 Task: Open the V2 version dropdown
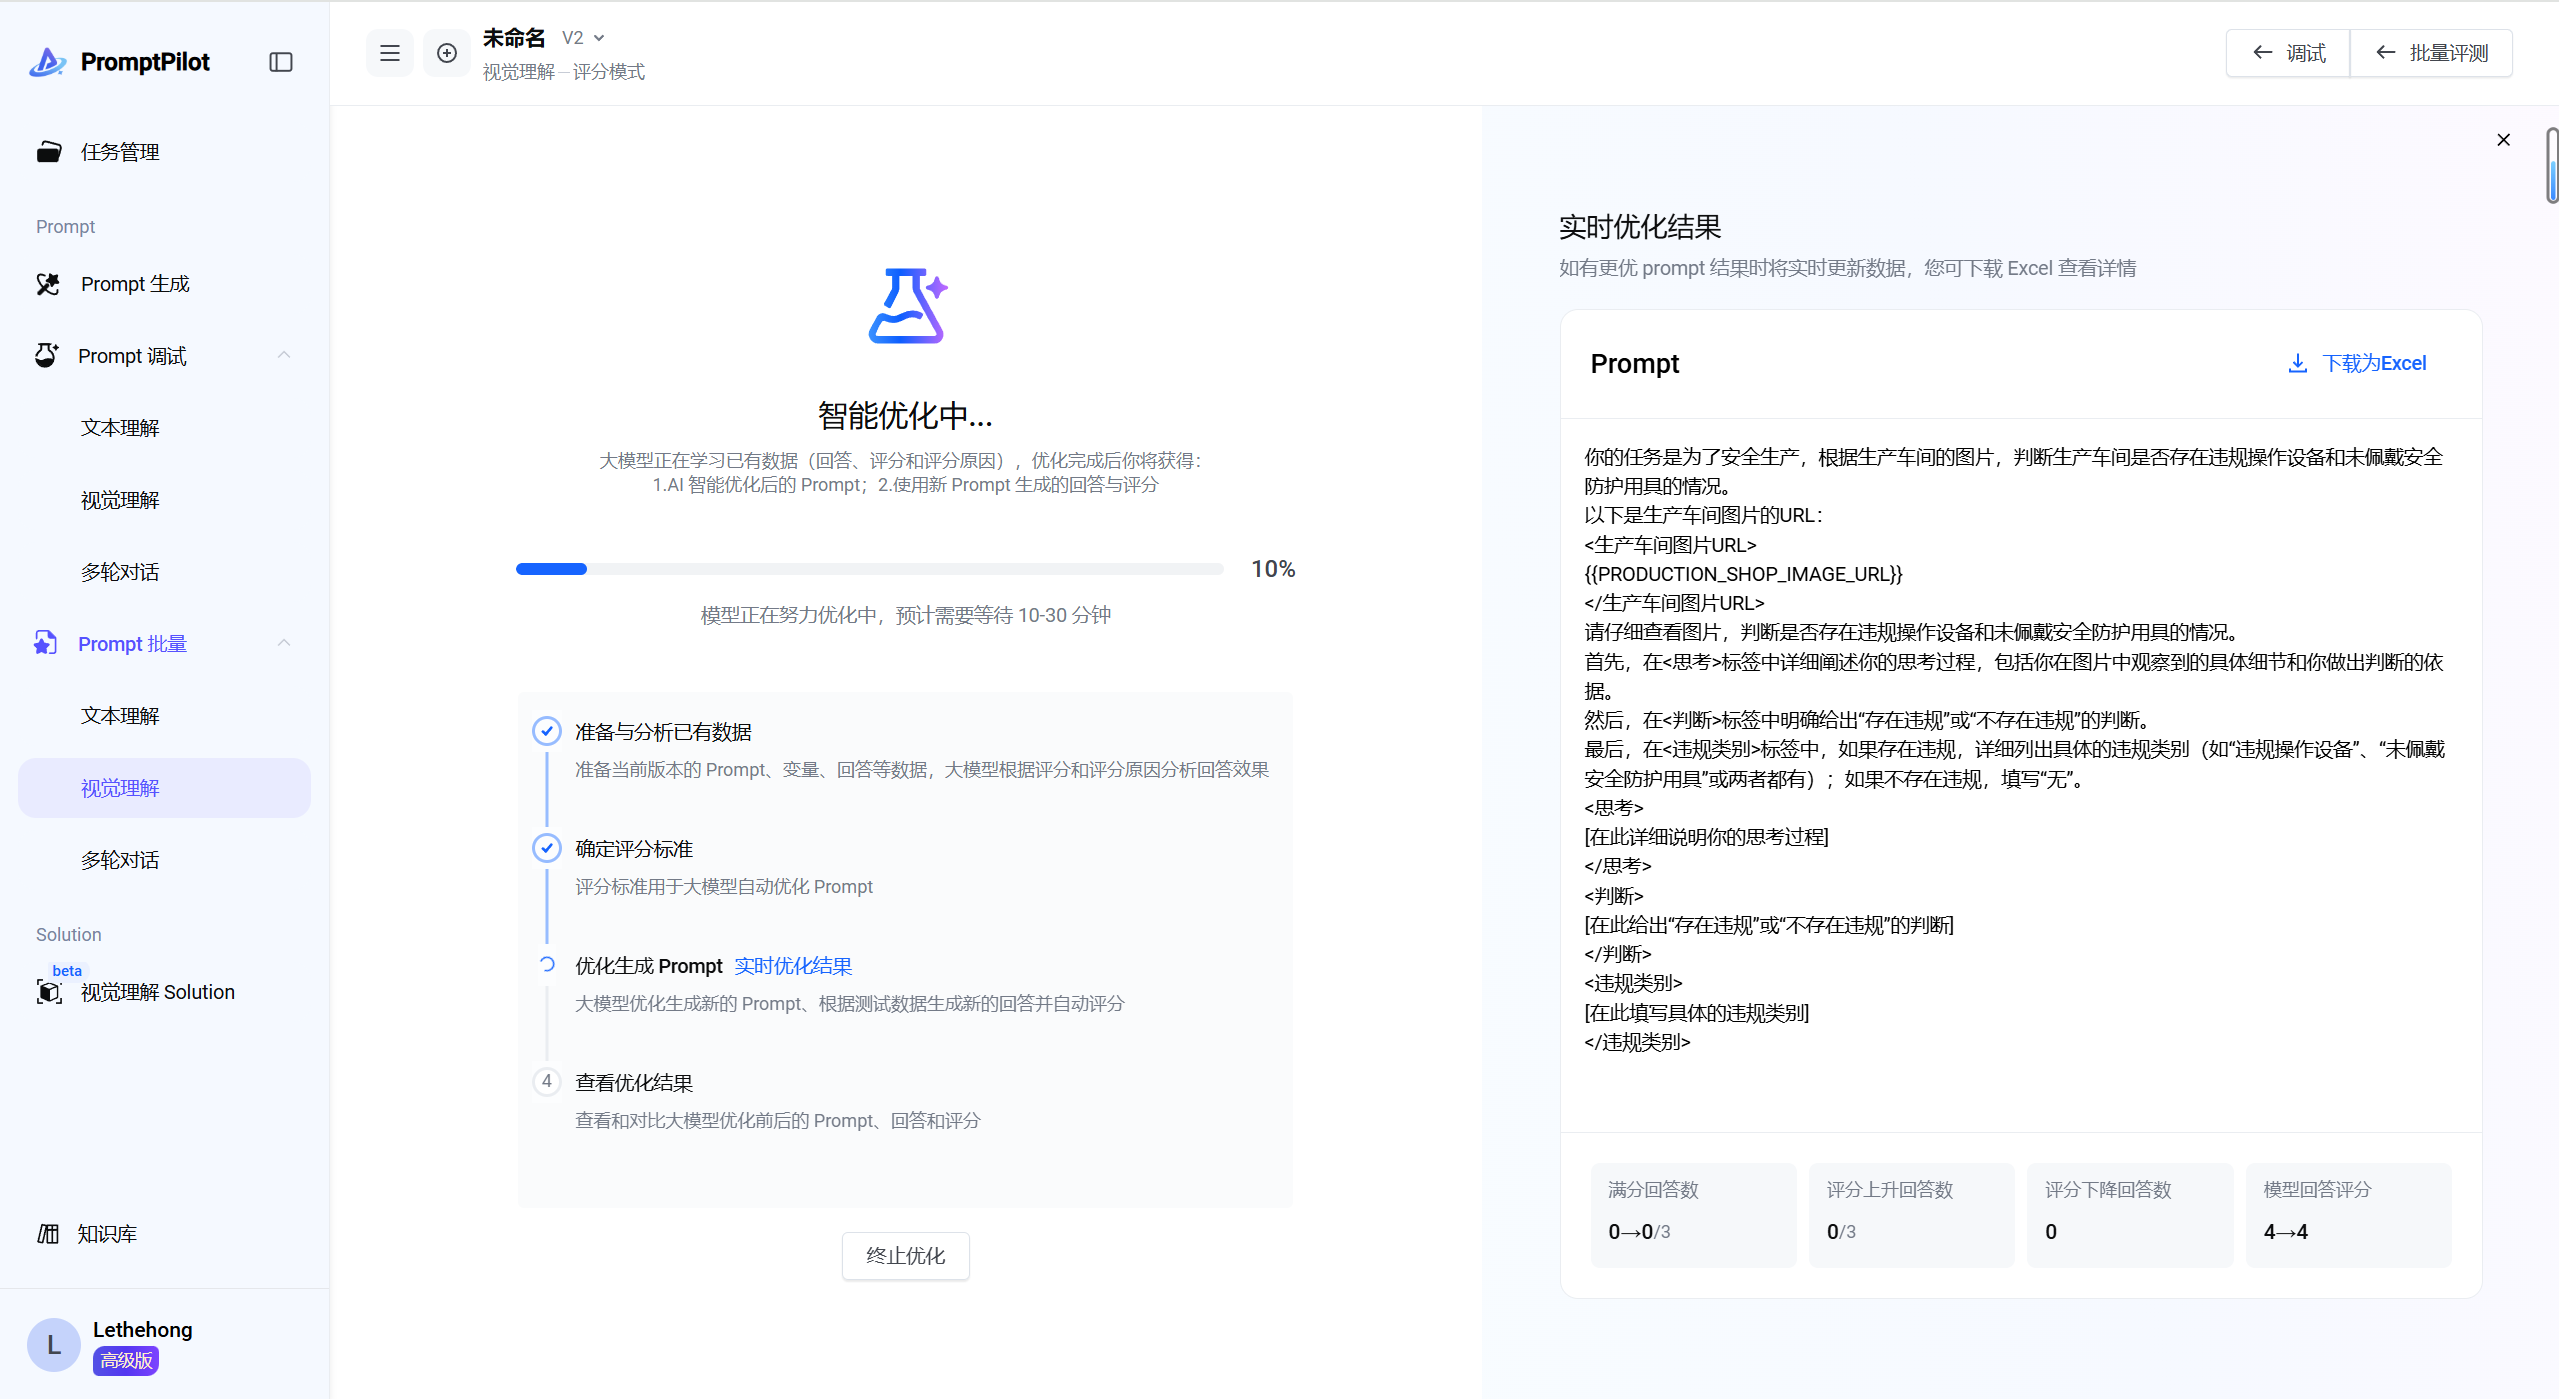point(584,38)
